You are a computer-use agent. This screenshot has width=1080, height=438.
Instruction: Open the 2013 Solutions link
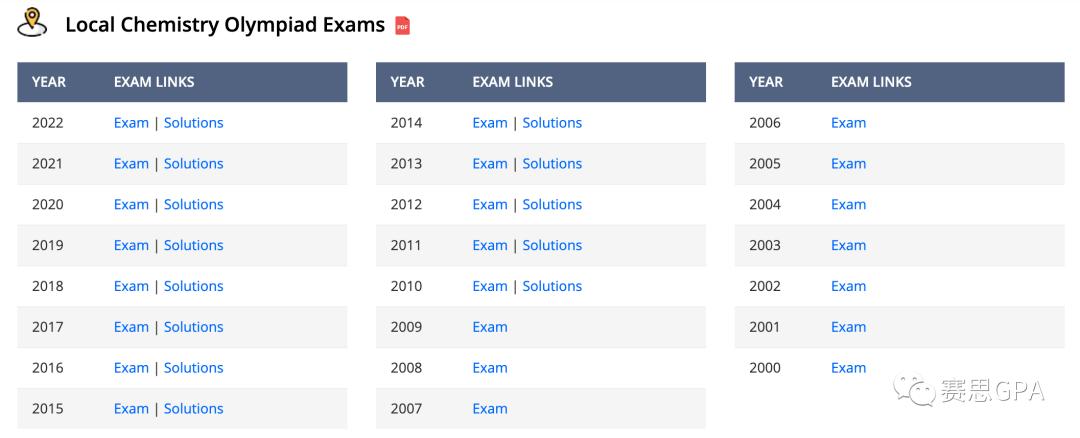click(x=552, y=164)
